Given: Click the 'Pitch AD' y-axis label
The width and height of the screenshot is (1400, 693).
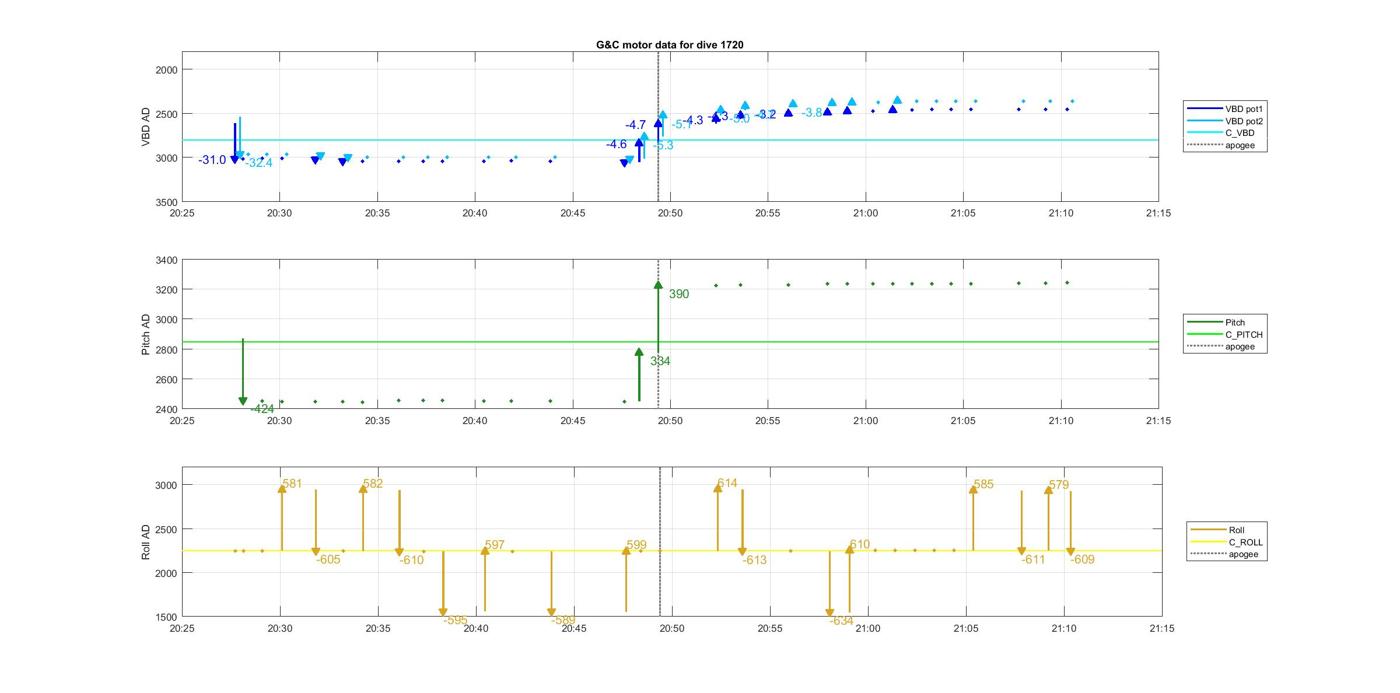Looking at the screenshot, I should (x=146, y=335).
